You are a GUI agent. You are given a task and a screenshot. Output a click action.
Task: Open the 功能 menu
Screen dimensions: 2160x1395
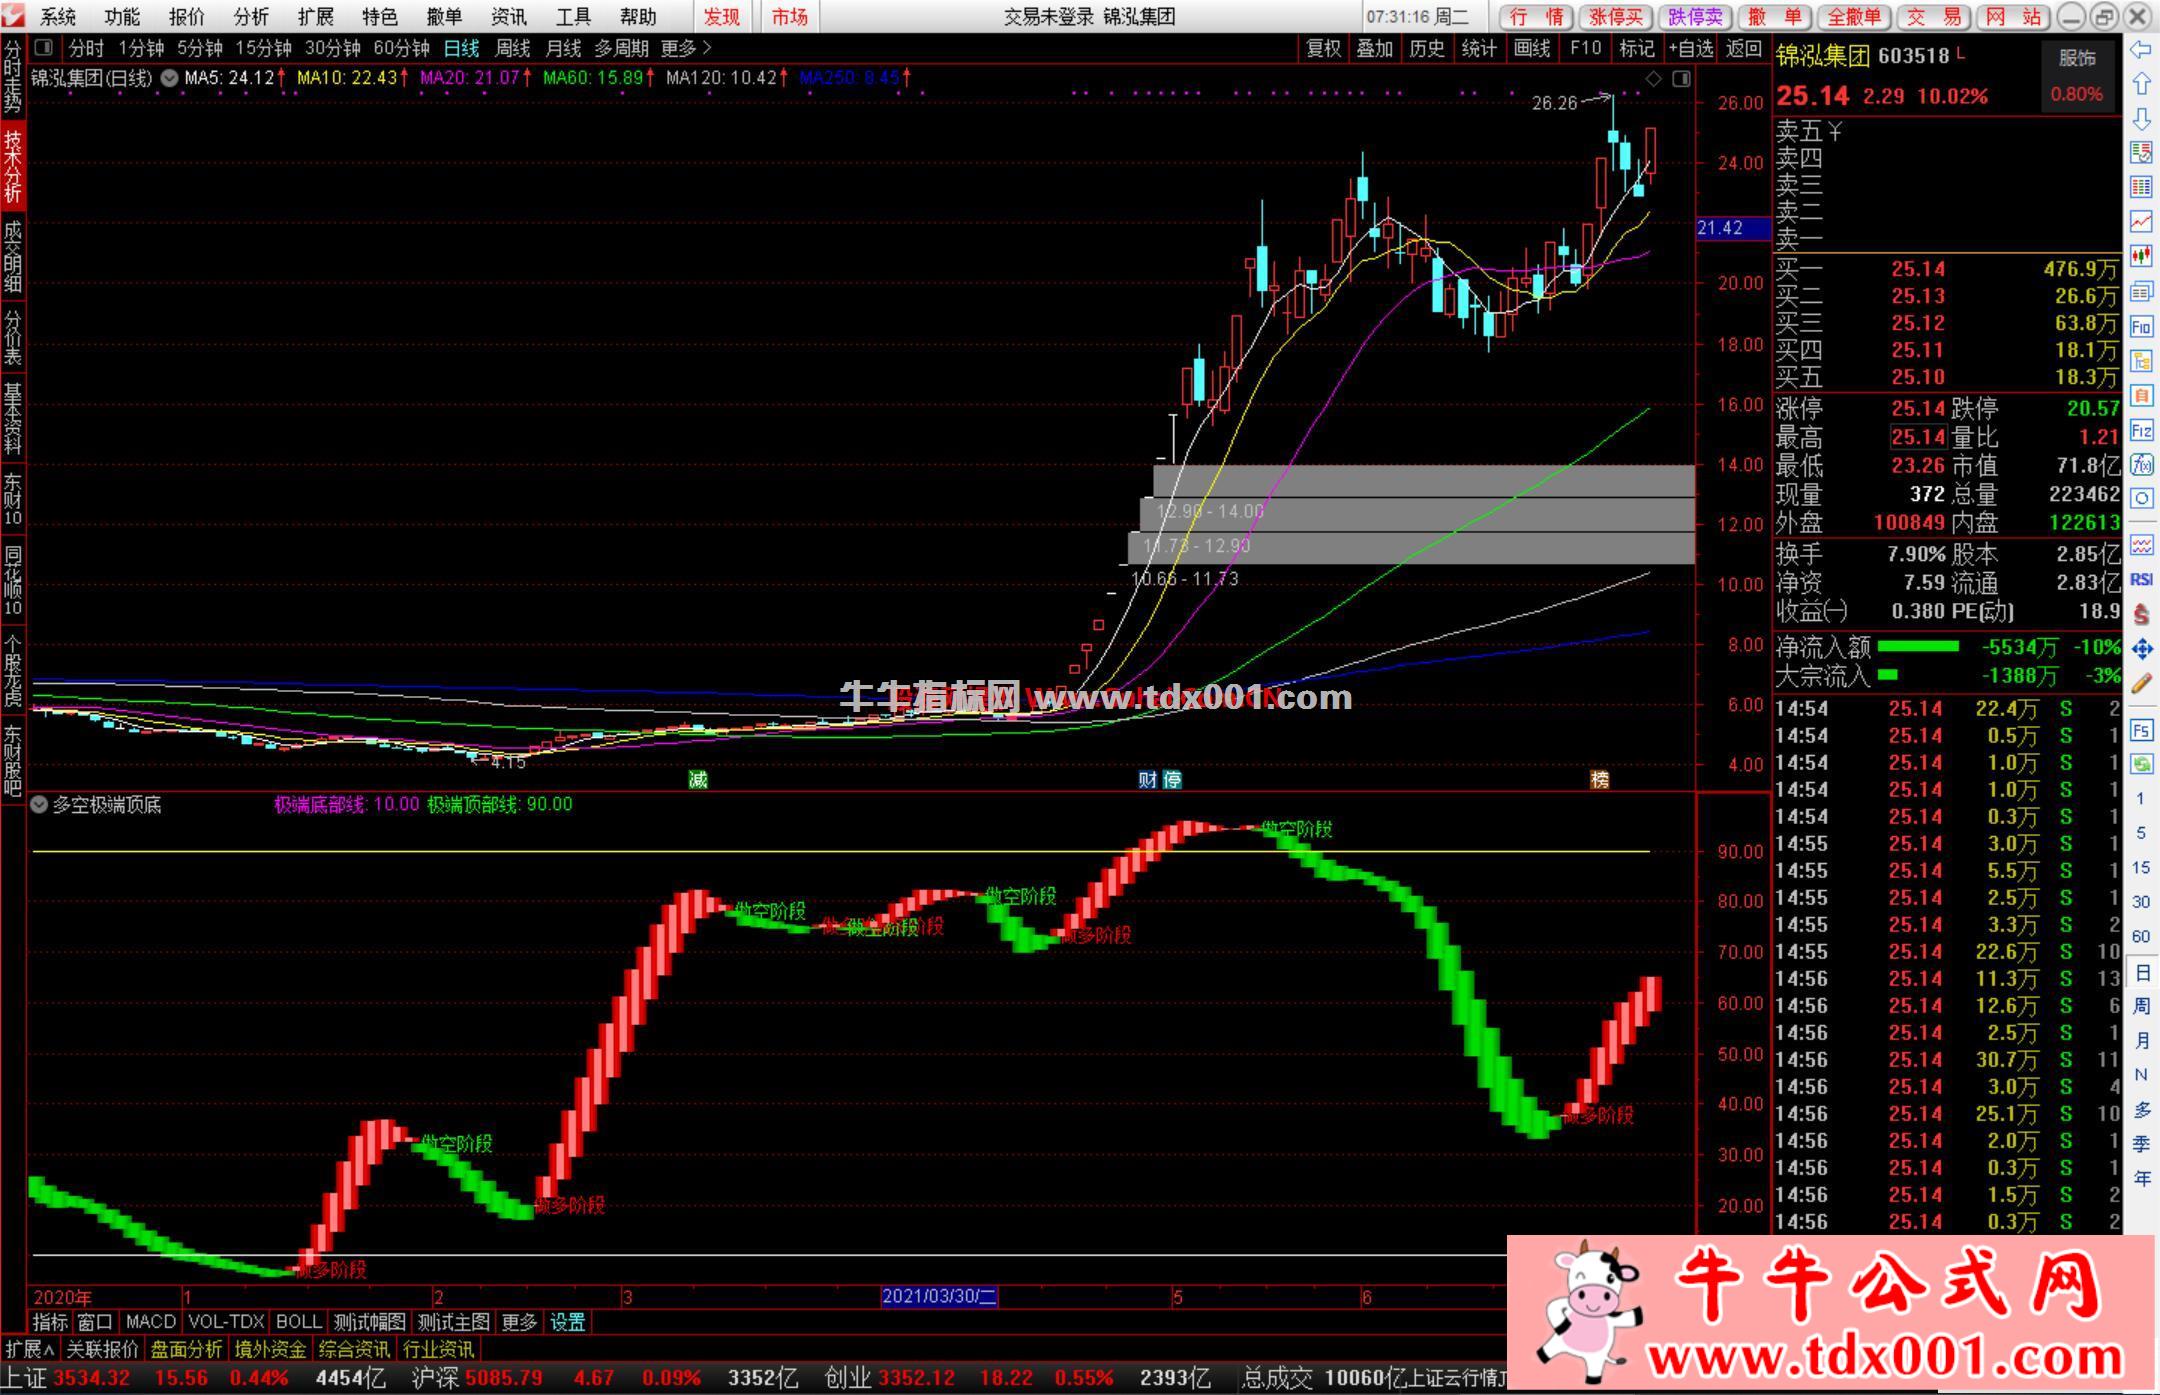click(x=122, y=17)
